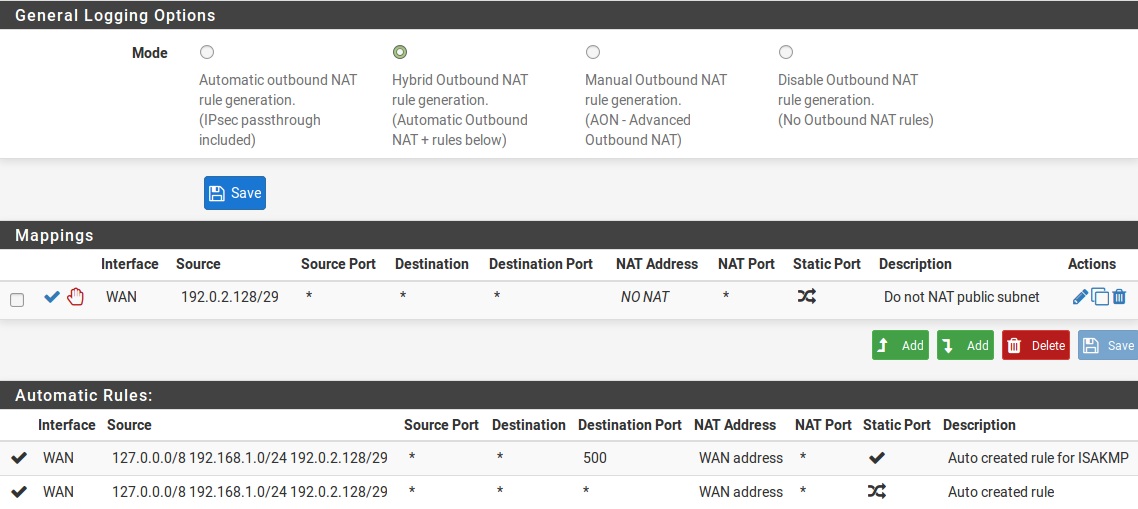Click the red hand No-NAT icon

click(x=76, y=297)
